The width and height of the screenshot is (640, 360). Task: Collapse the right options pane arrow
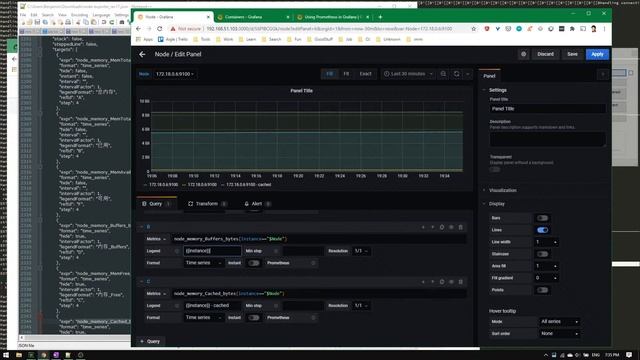603,74
